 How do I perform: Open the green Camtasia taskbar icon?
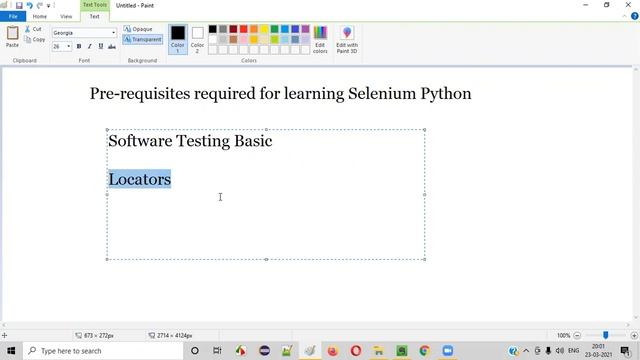tap(402, 351)
